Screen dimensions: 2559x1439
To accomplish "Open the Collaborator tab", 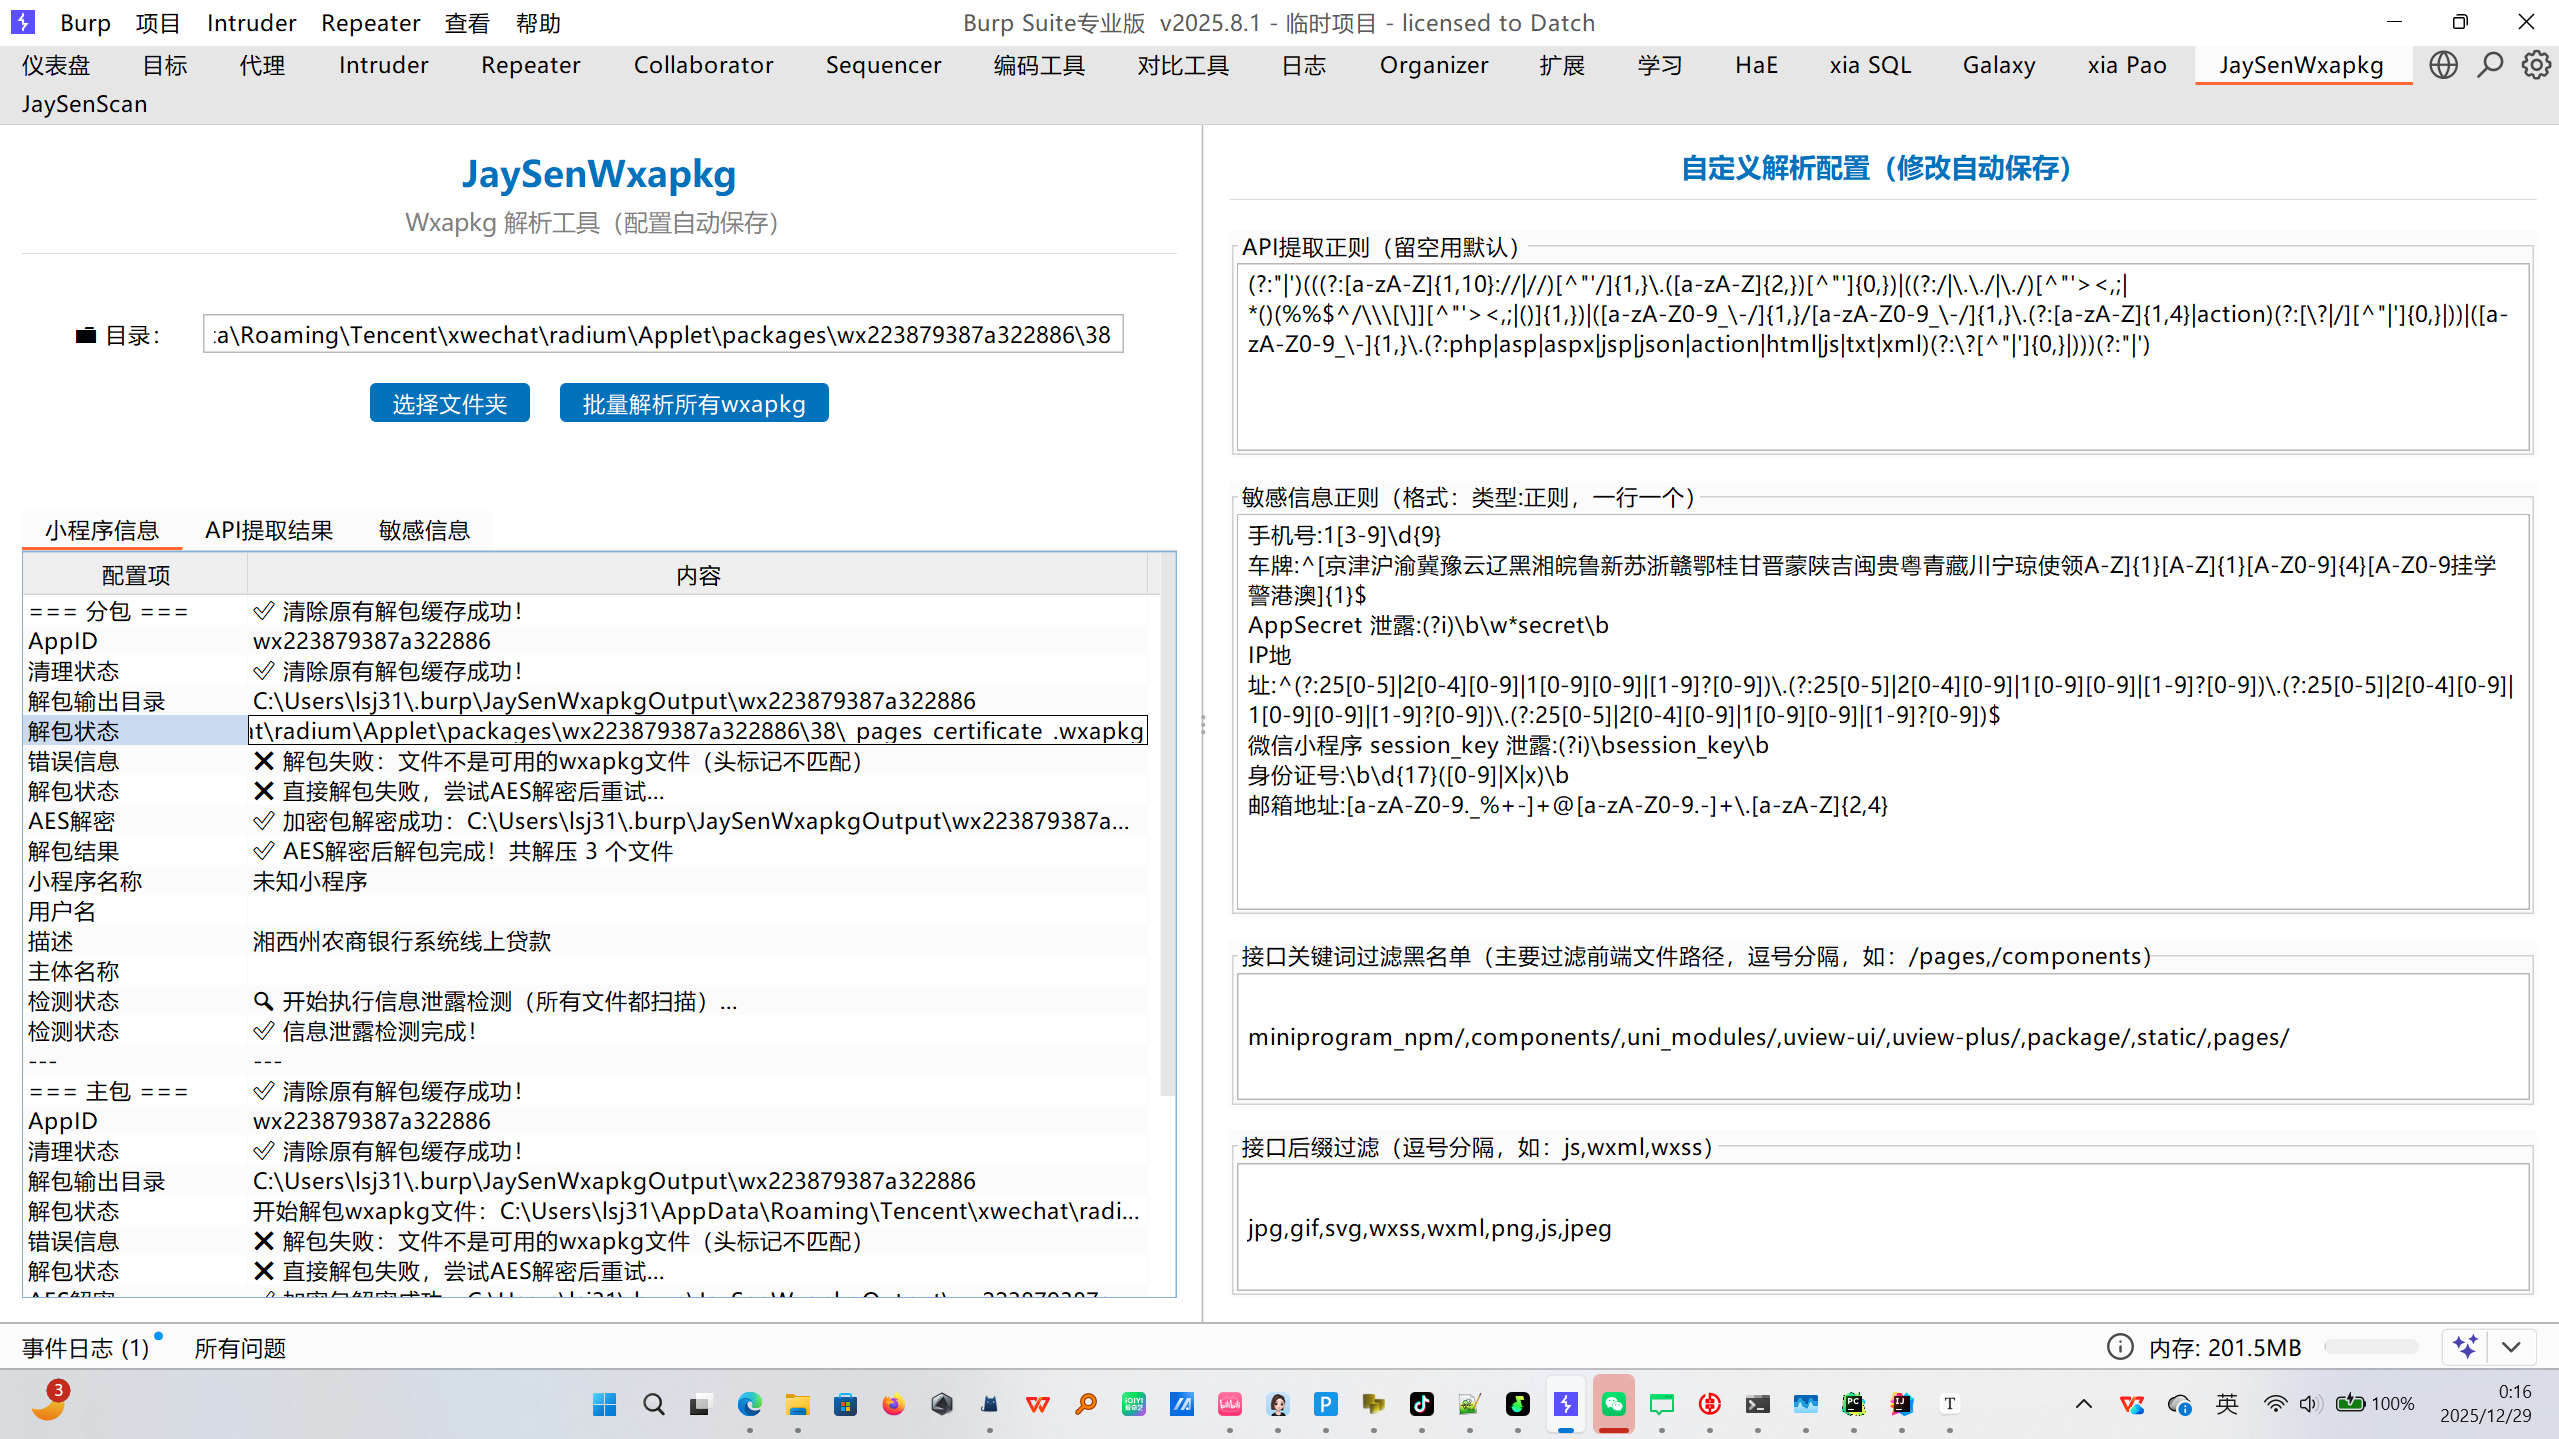I will point(703,64).
